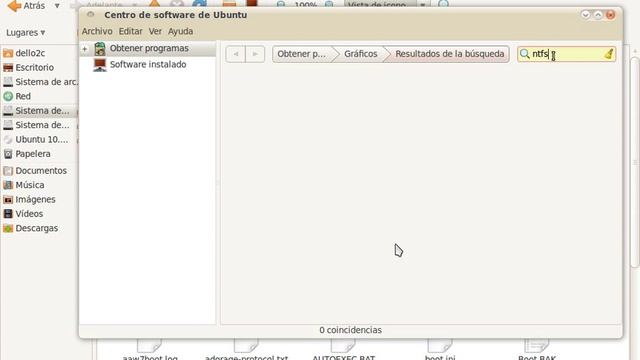Click the 0 coincidencias status text
Screen dimensions: 640x360
350,330
